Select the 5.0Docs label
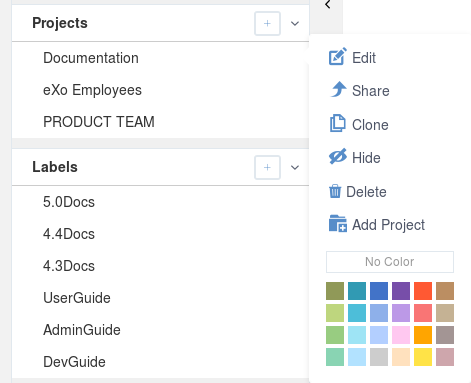 coord(69,202)
